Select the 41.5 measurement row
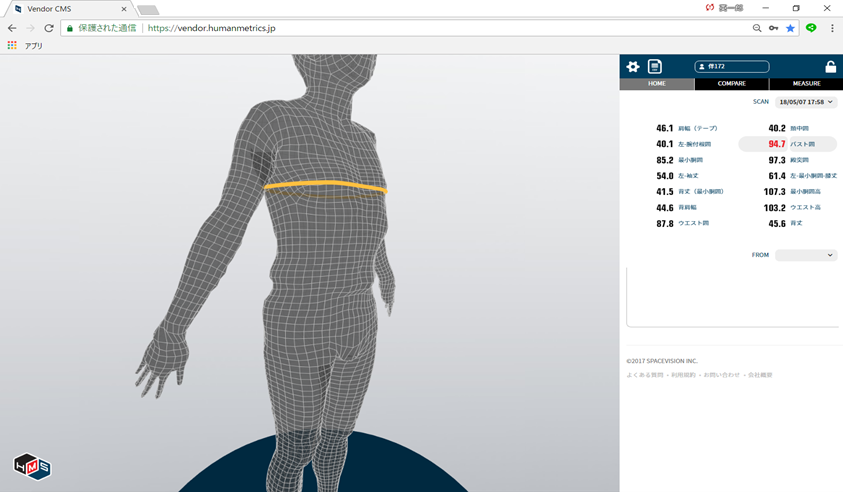Screen dimensions: 843x492 point(690,191)
